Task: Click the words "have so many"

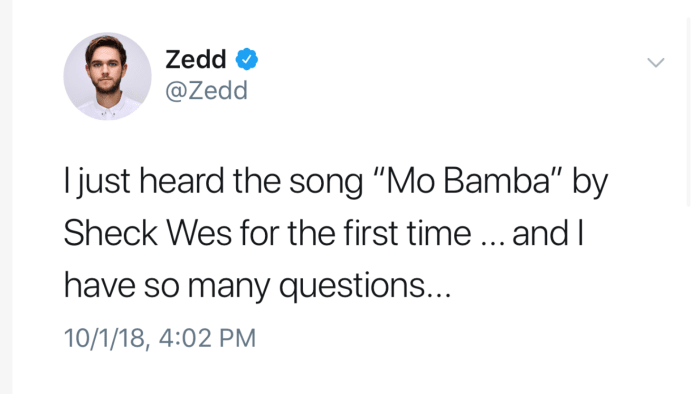Action: point(167,286)
